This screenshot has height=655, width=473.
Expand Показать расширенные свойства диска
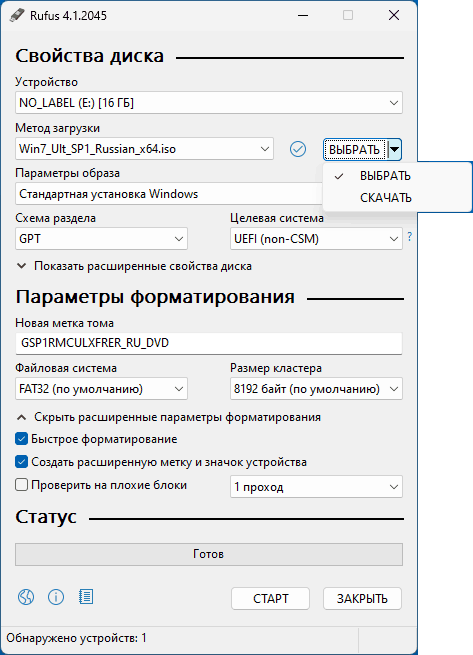coord(134,266)
